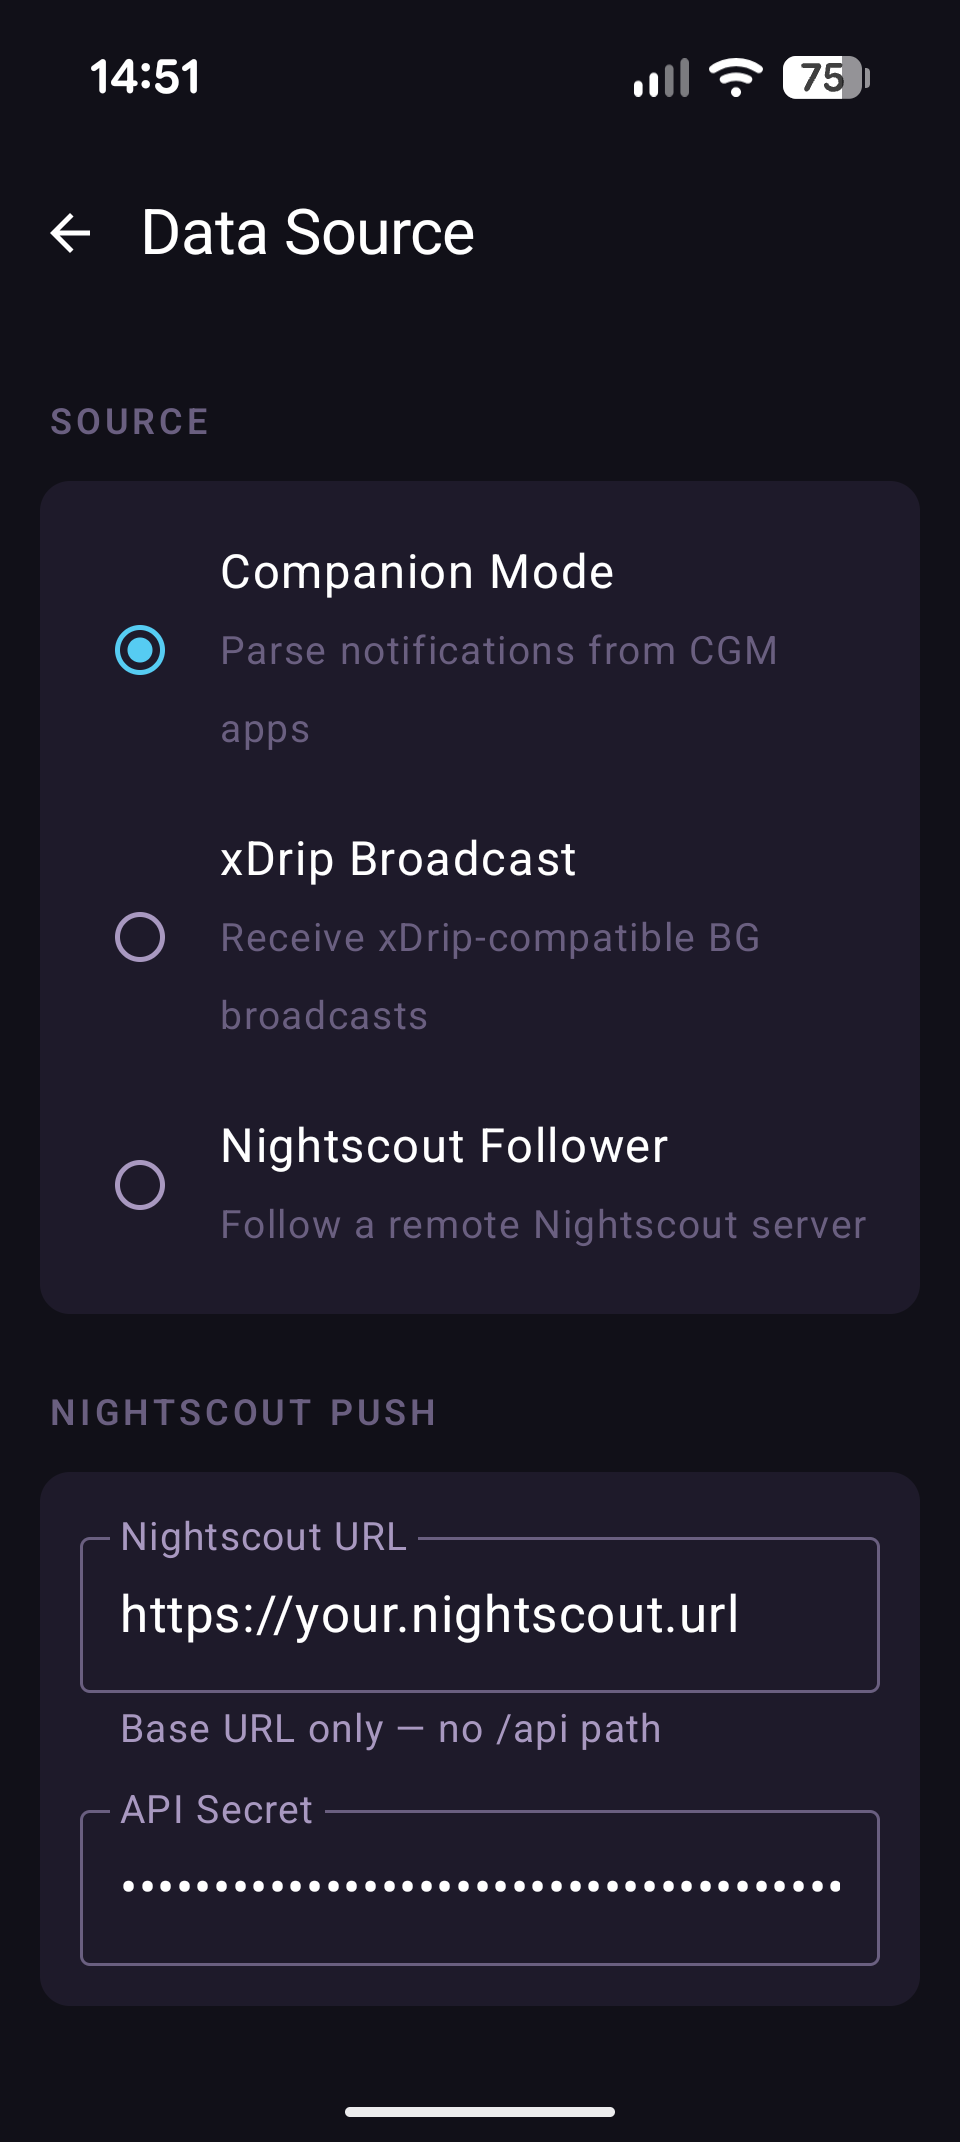Screen dimensions: 960x2142
Task: Tap the battery indicator showing 75
Action: (x=823, y=76)
